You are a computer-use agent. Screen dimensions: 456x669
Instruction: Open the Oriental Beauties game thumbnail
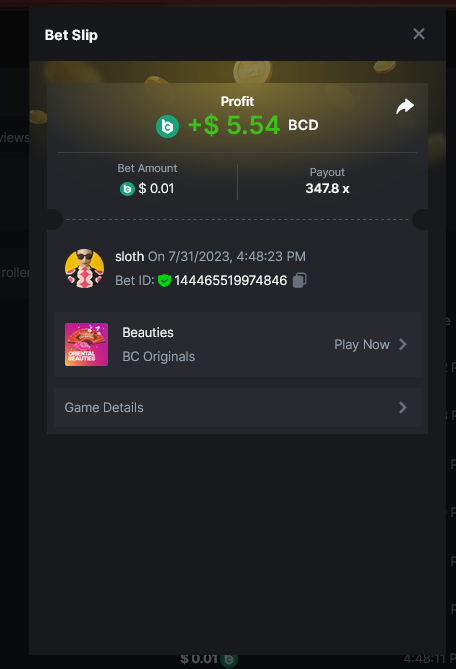[x=86, y=344]
